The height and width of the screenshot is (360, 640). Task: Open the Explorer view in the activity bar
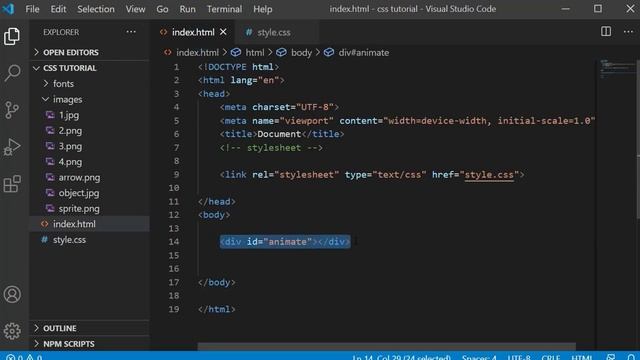(x=12, y=36)
